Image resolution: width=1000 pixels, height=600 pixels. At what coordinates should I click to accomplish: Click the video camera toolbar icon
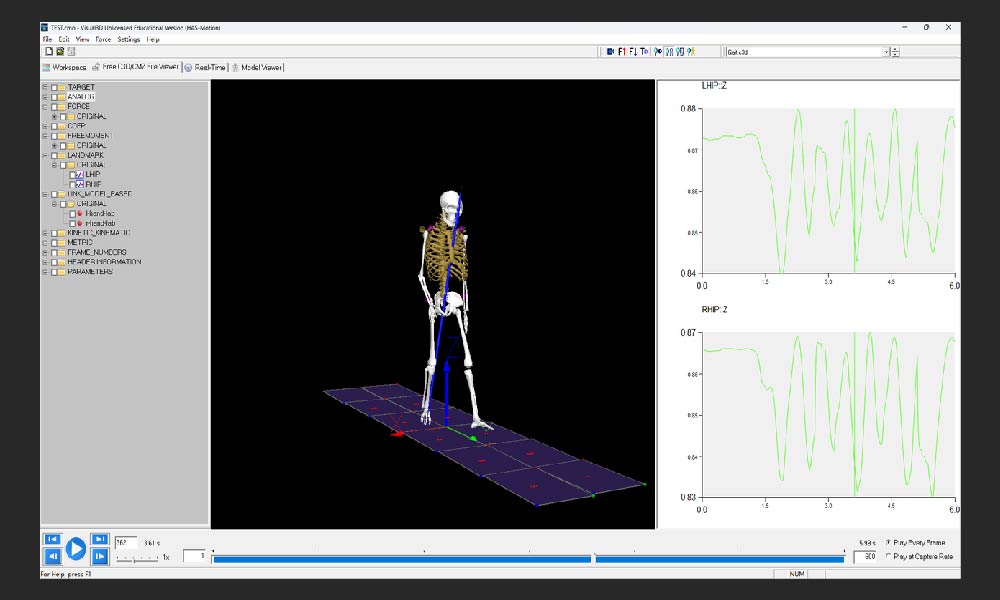(x=609, y=52)
